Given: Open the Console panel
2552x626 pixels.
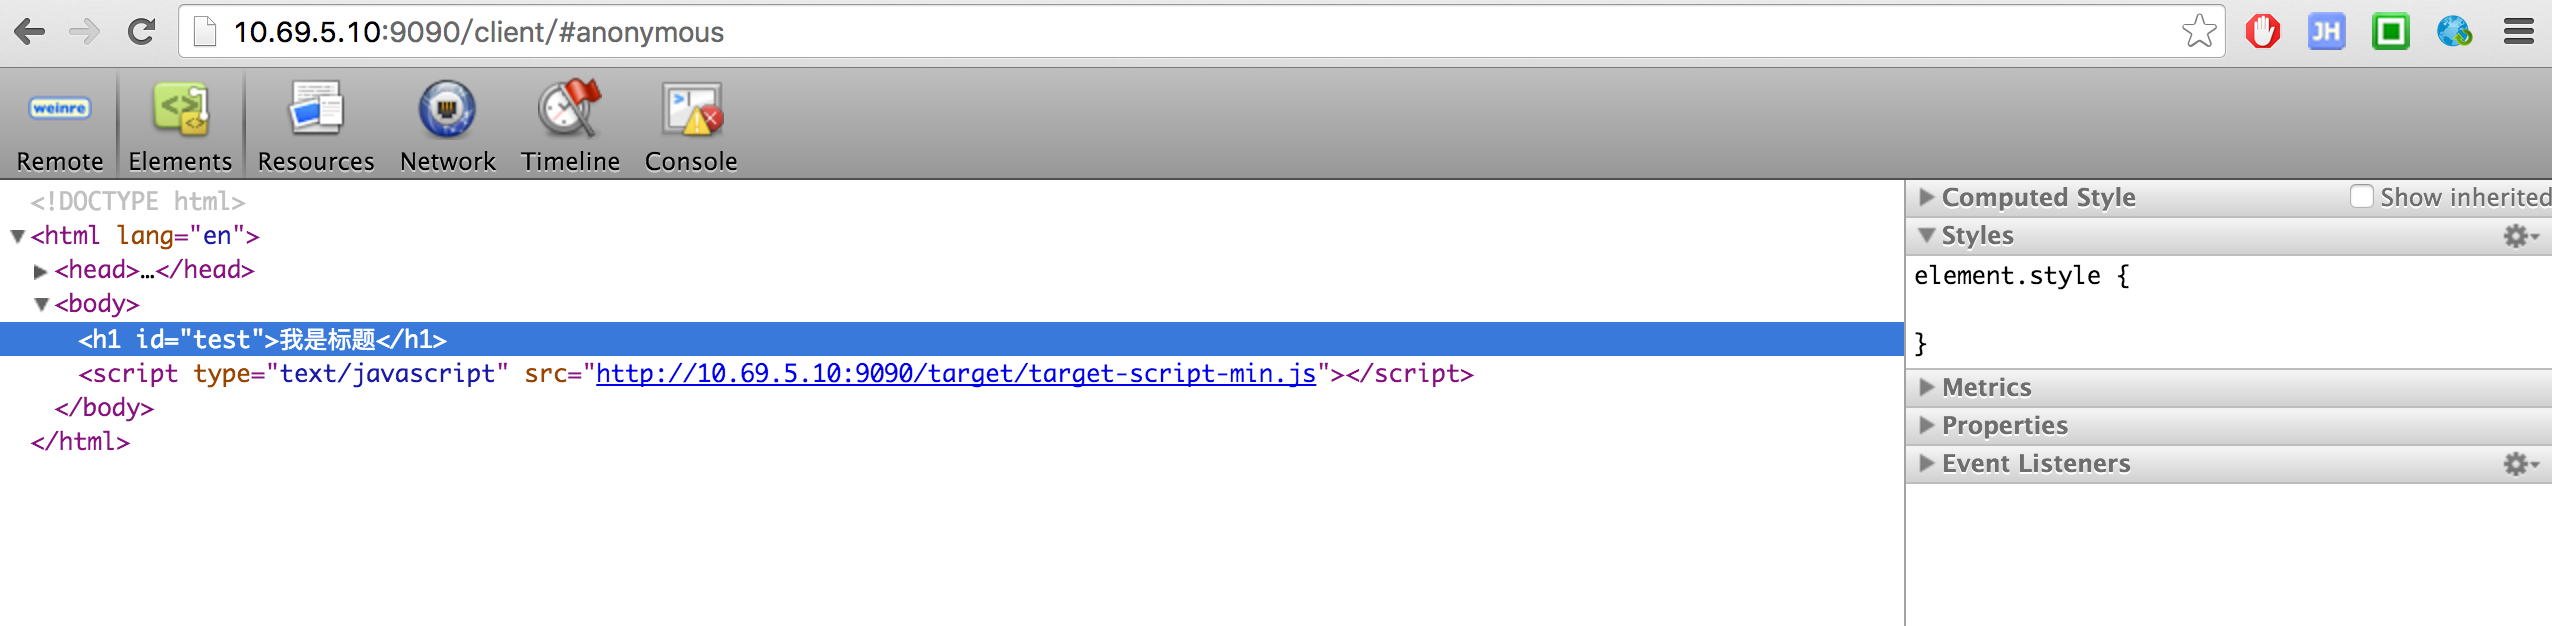Looking at the screenshot, I should coord(690,125).
